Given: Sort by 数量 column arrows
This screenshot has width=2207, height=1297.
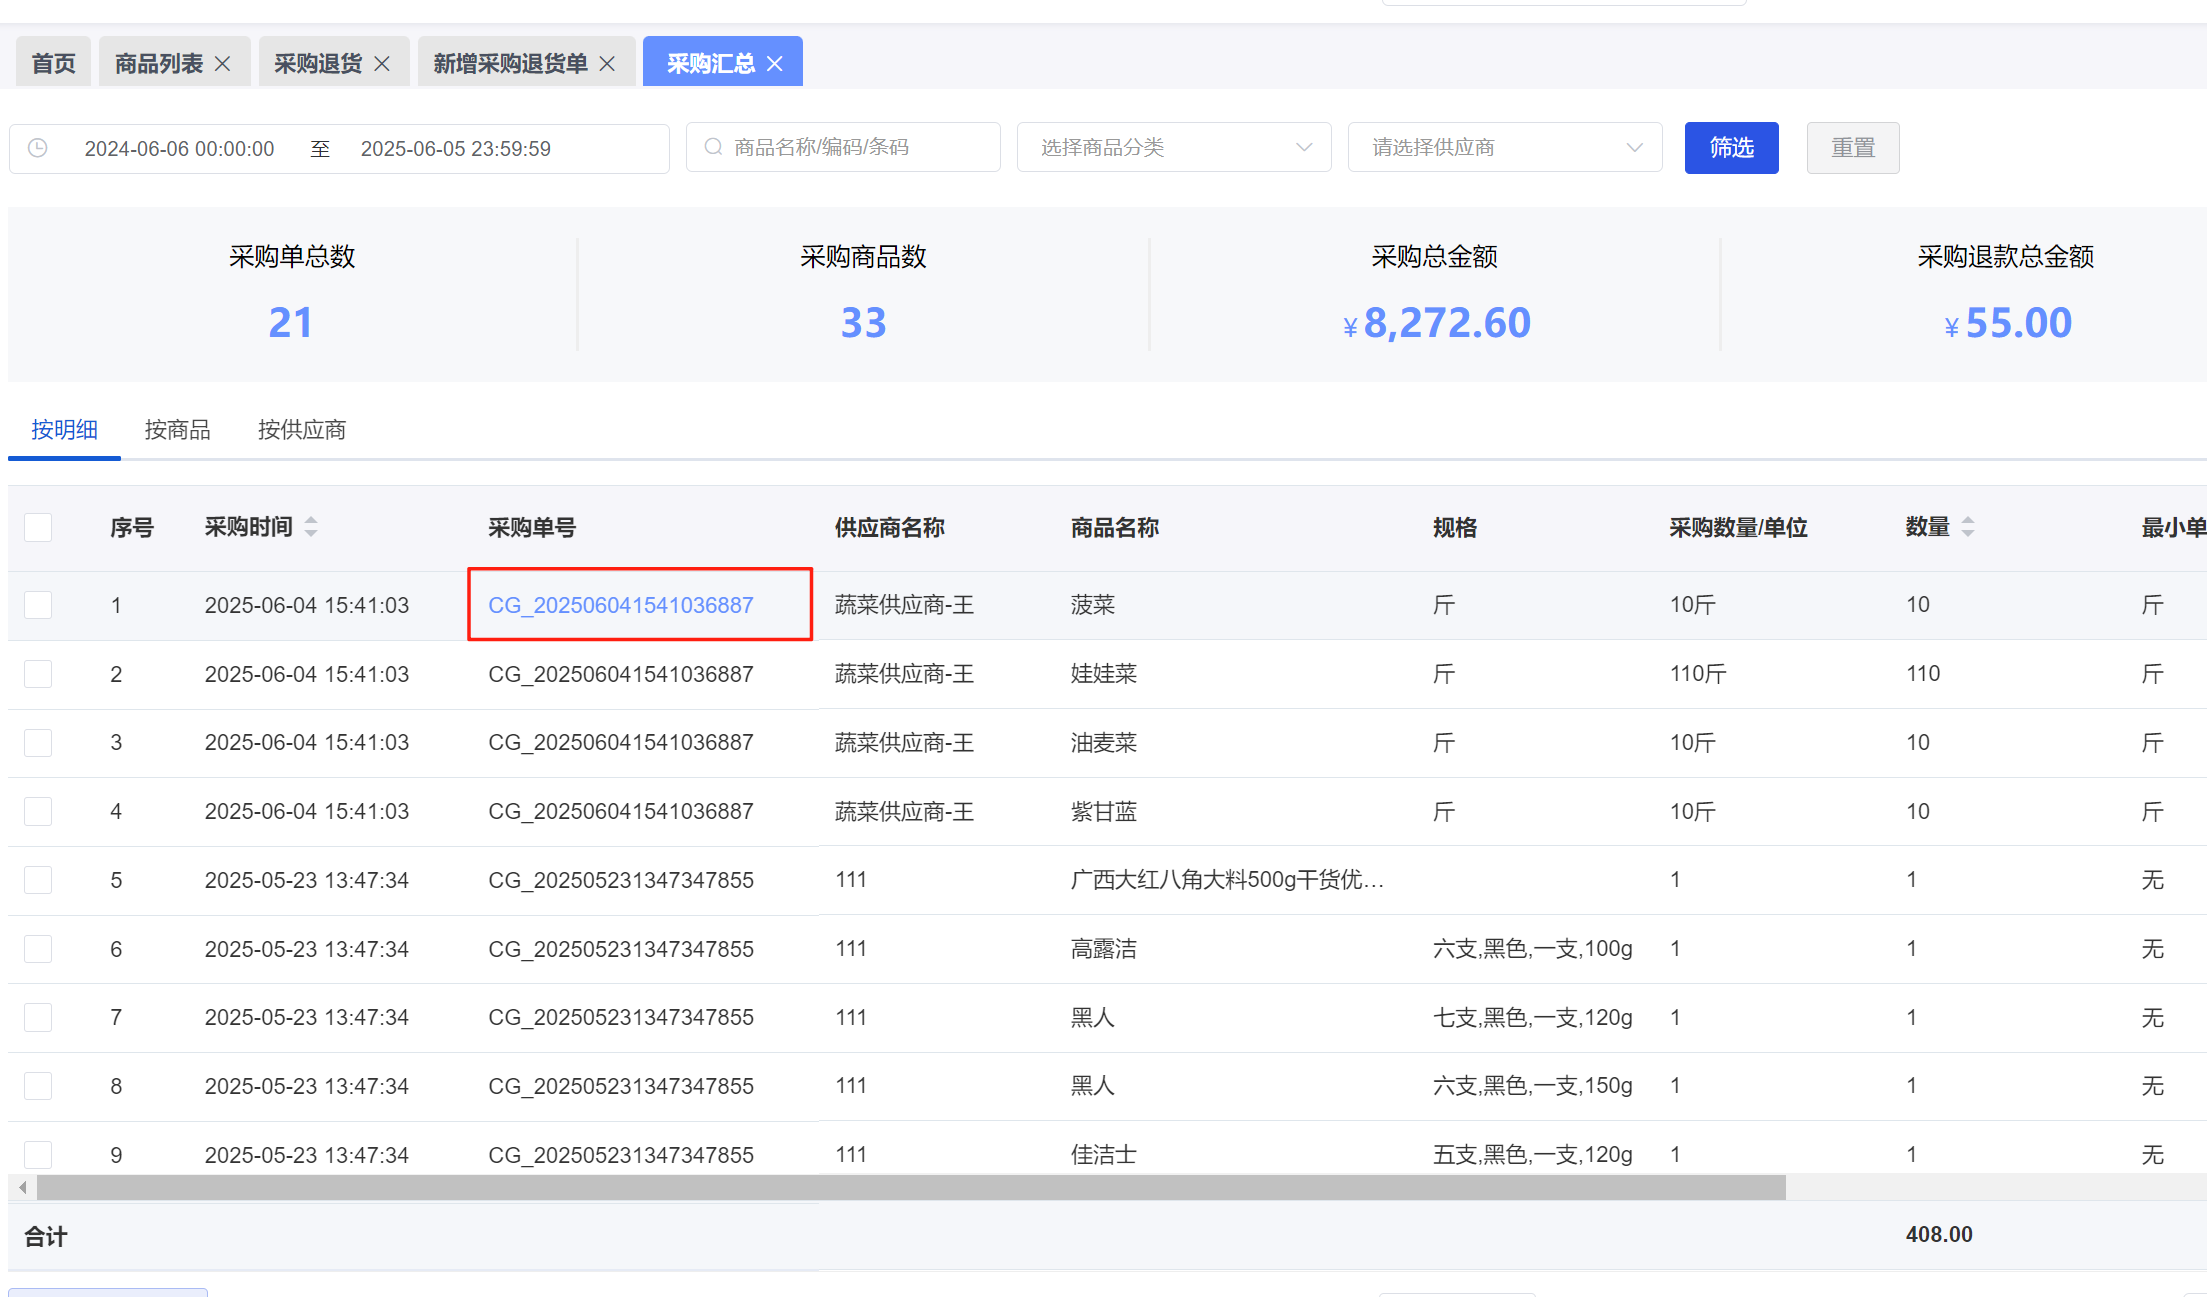Looking at the screenshot, I should [x=1968, y=527].
